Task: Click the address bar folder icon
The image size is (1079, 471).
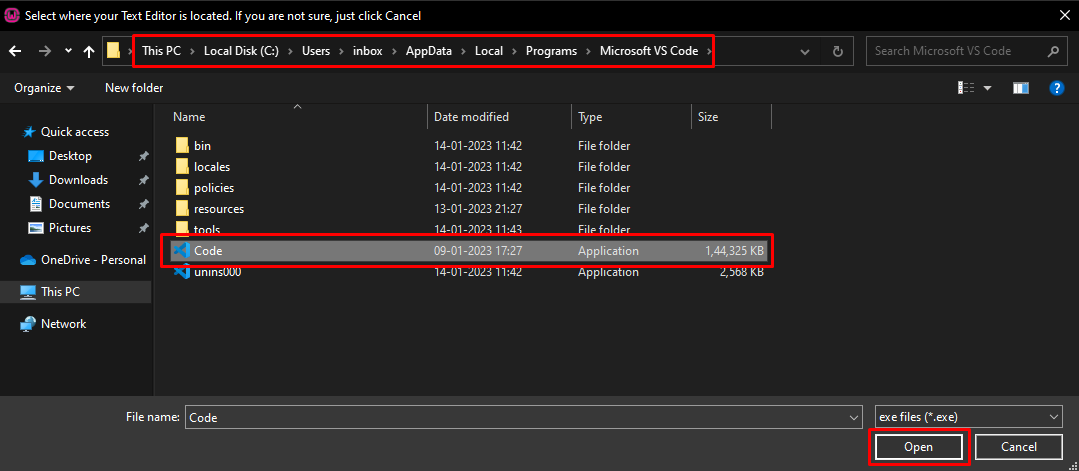Action: [x=114, y=51]
